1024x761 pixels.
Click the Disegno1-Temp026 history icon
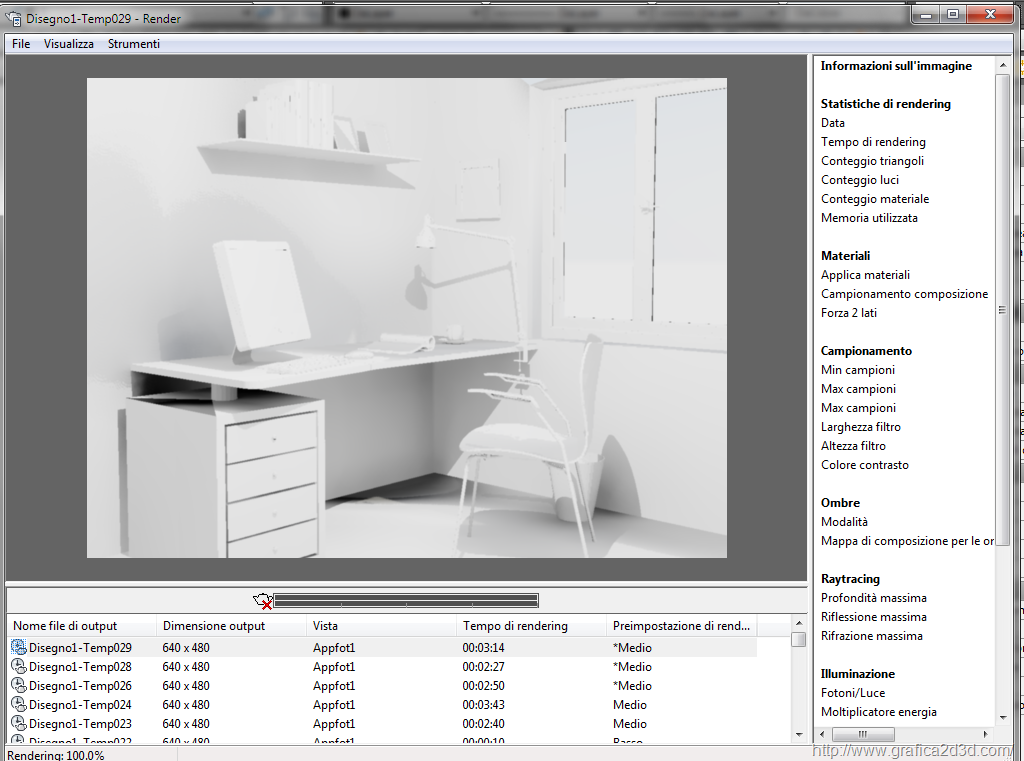tap(18, 686)
